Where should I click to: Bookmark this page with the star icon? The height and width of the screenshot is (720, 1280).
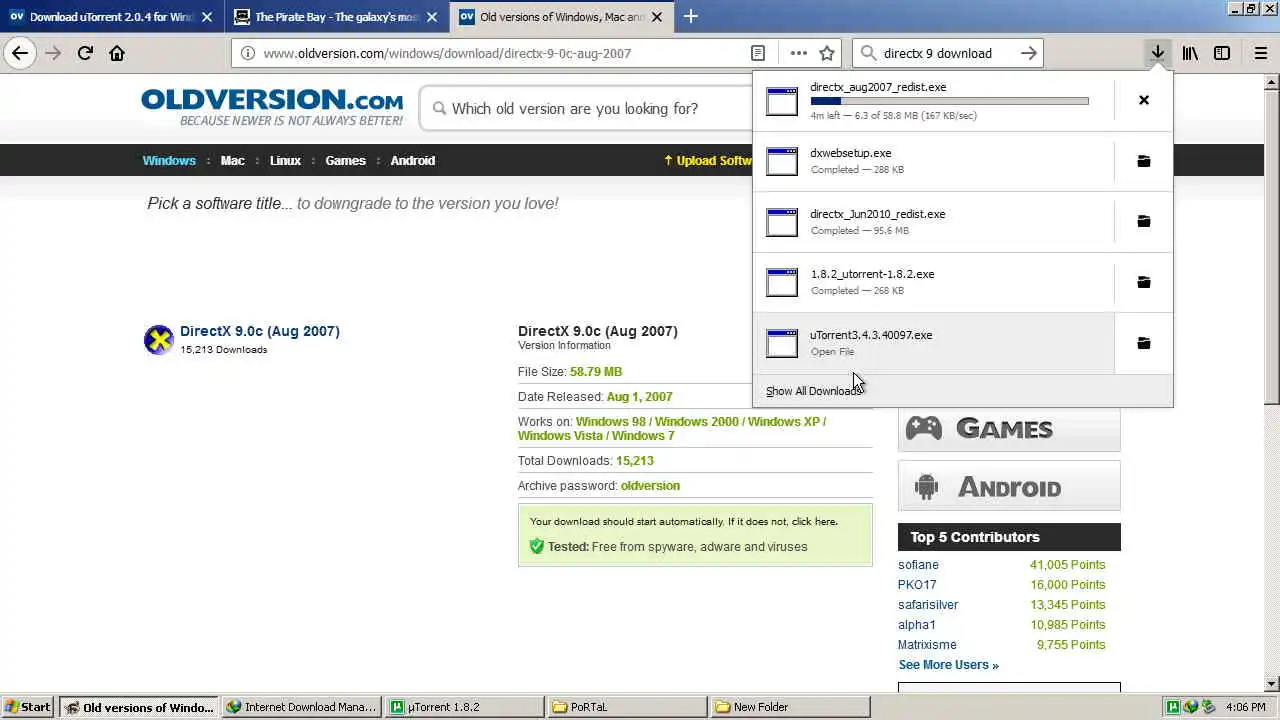[x=827, y=53]
